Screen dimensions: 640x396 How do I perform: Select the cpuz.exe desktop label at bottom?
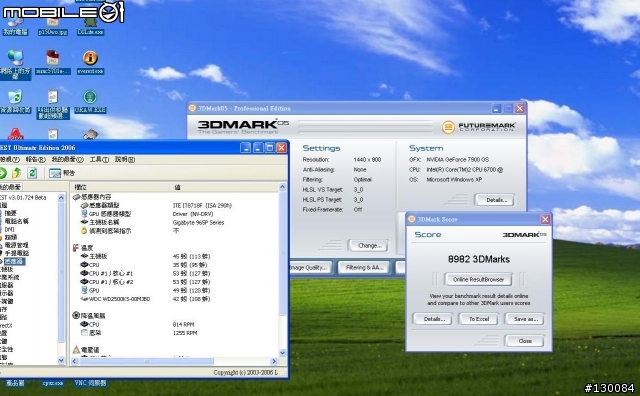[x=53, y=383]
